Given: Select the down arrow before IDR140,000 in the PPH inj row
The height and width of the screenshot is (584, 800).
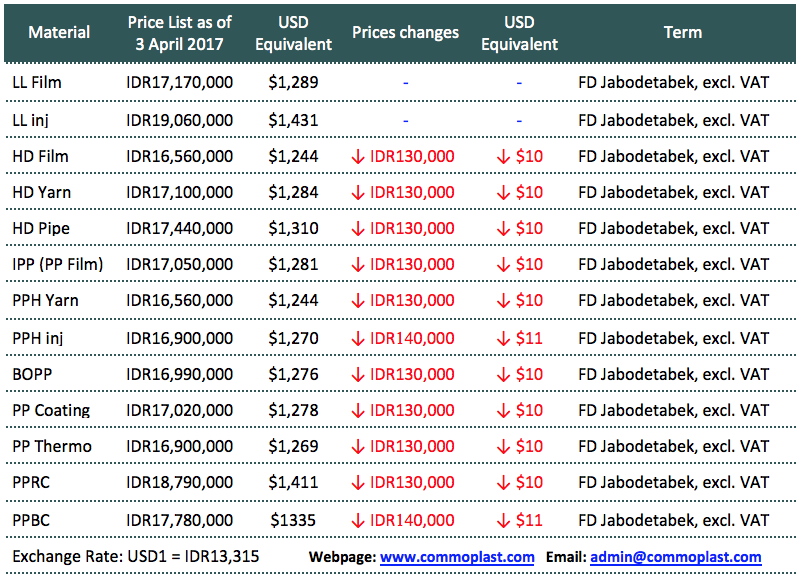Looking at the screenshot, I should click(x=358, y=338).
